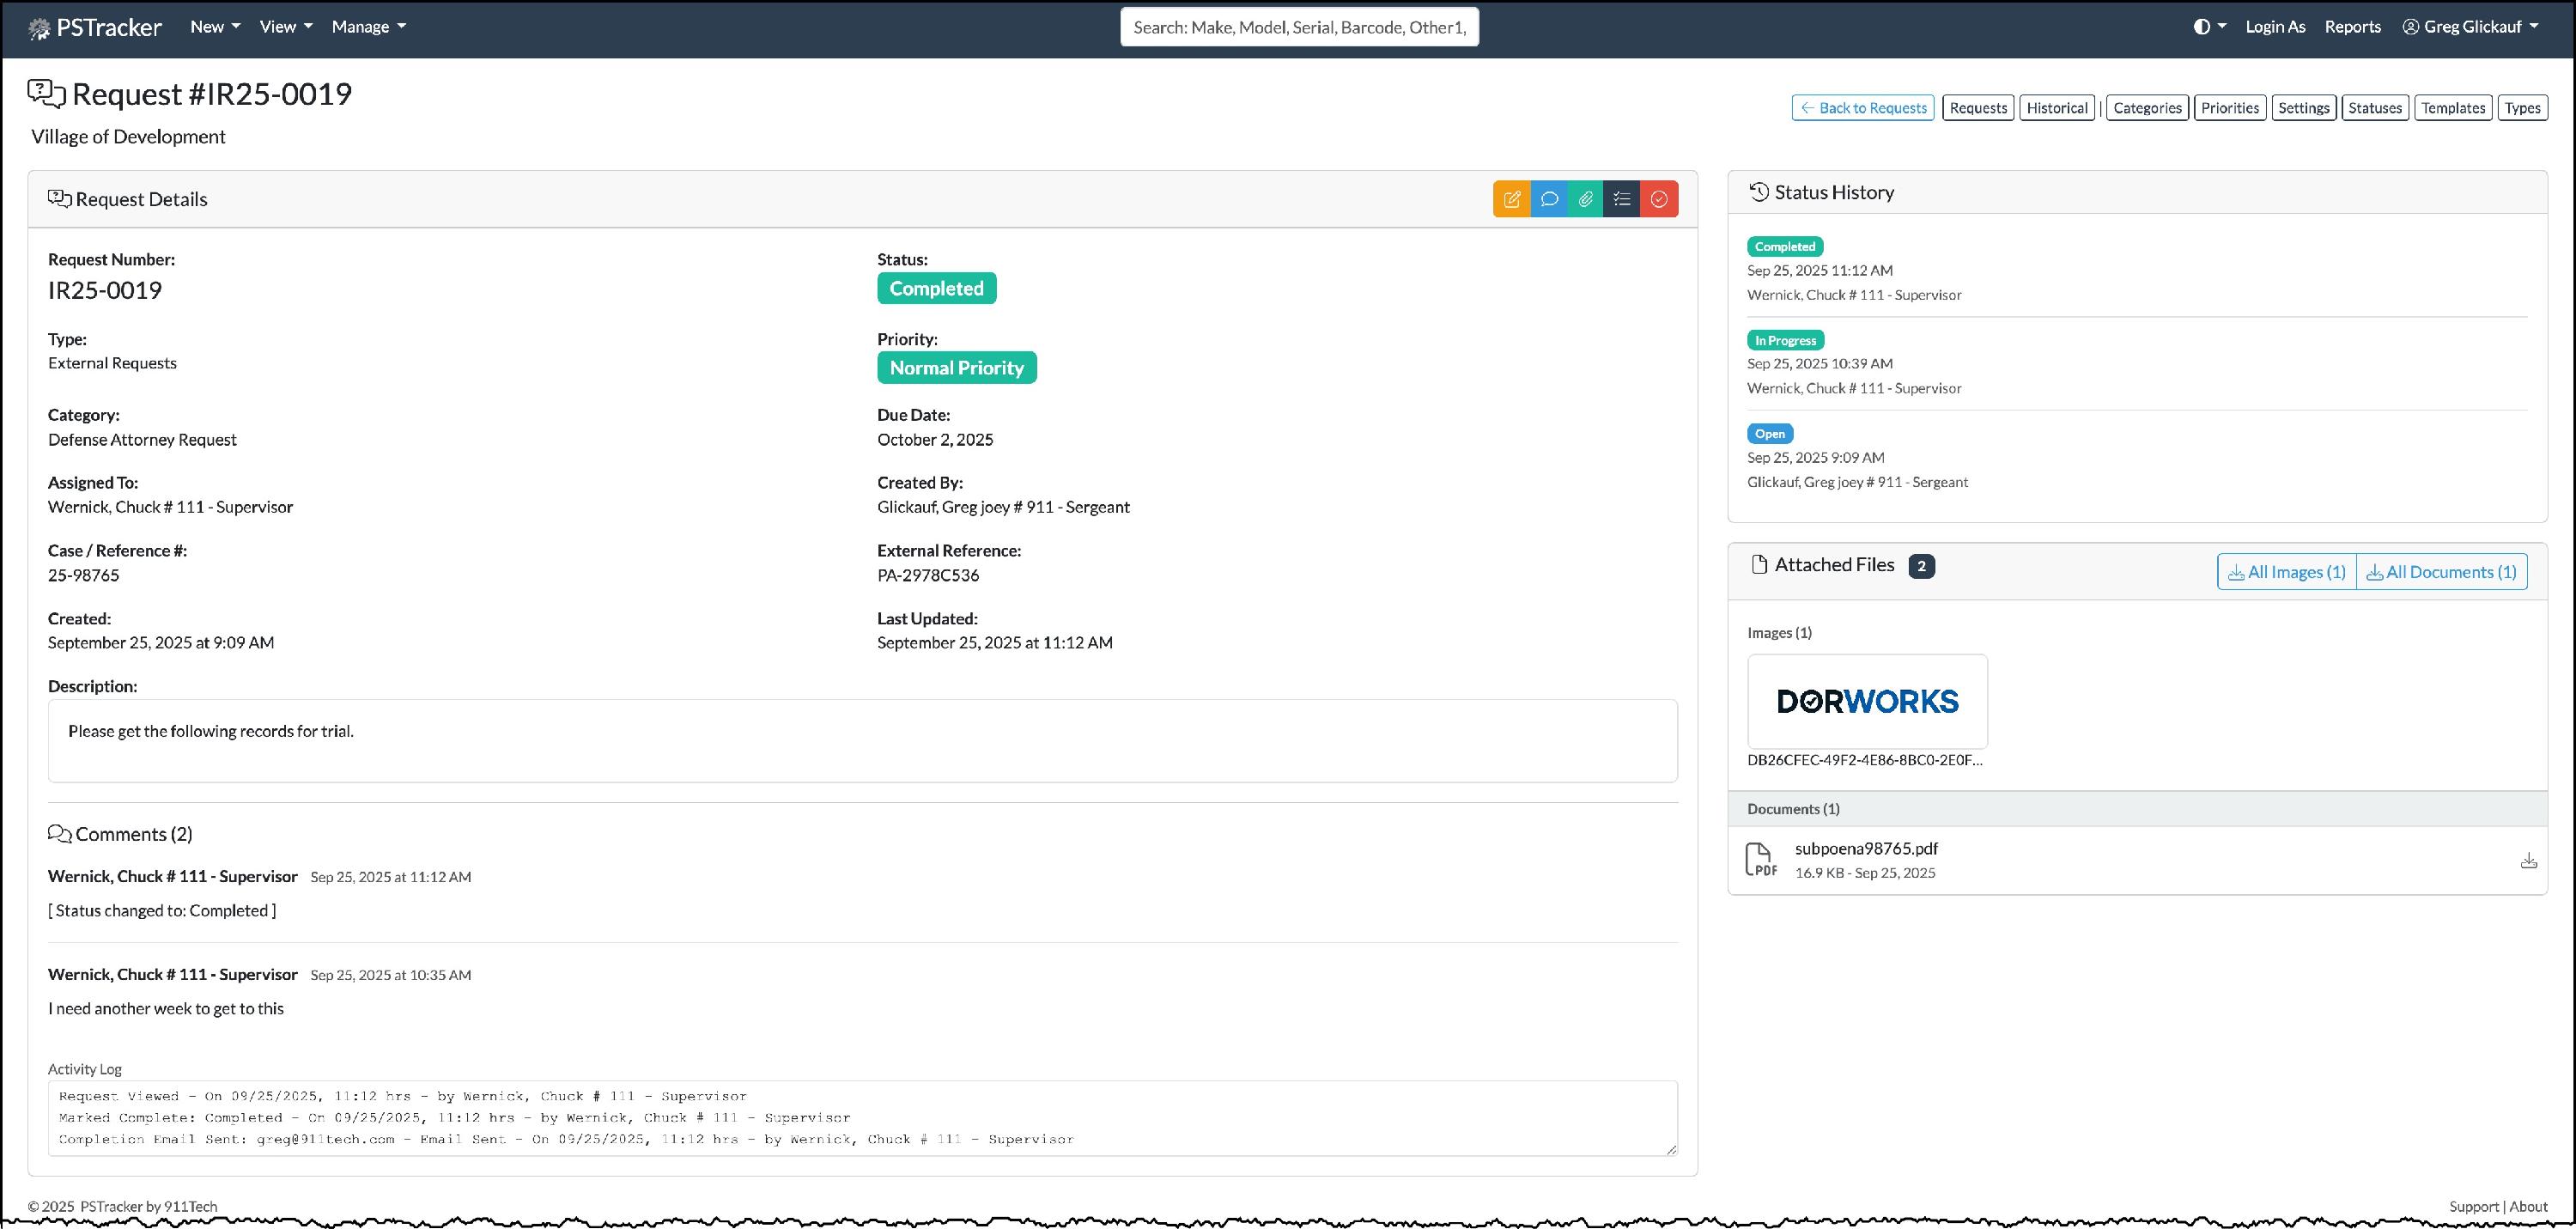The height and width of the screenshot is (1229, 2576).
Task: Click the red circle-check complete icon
Action: click(x=1659, y=199)
